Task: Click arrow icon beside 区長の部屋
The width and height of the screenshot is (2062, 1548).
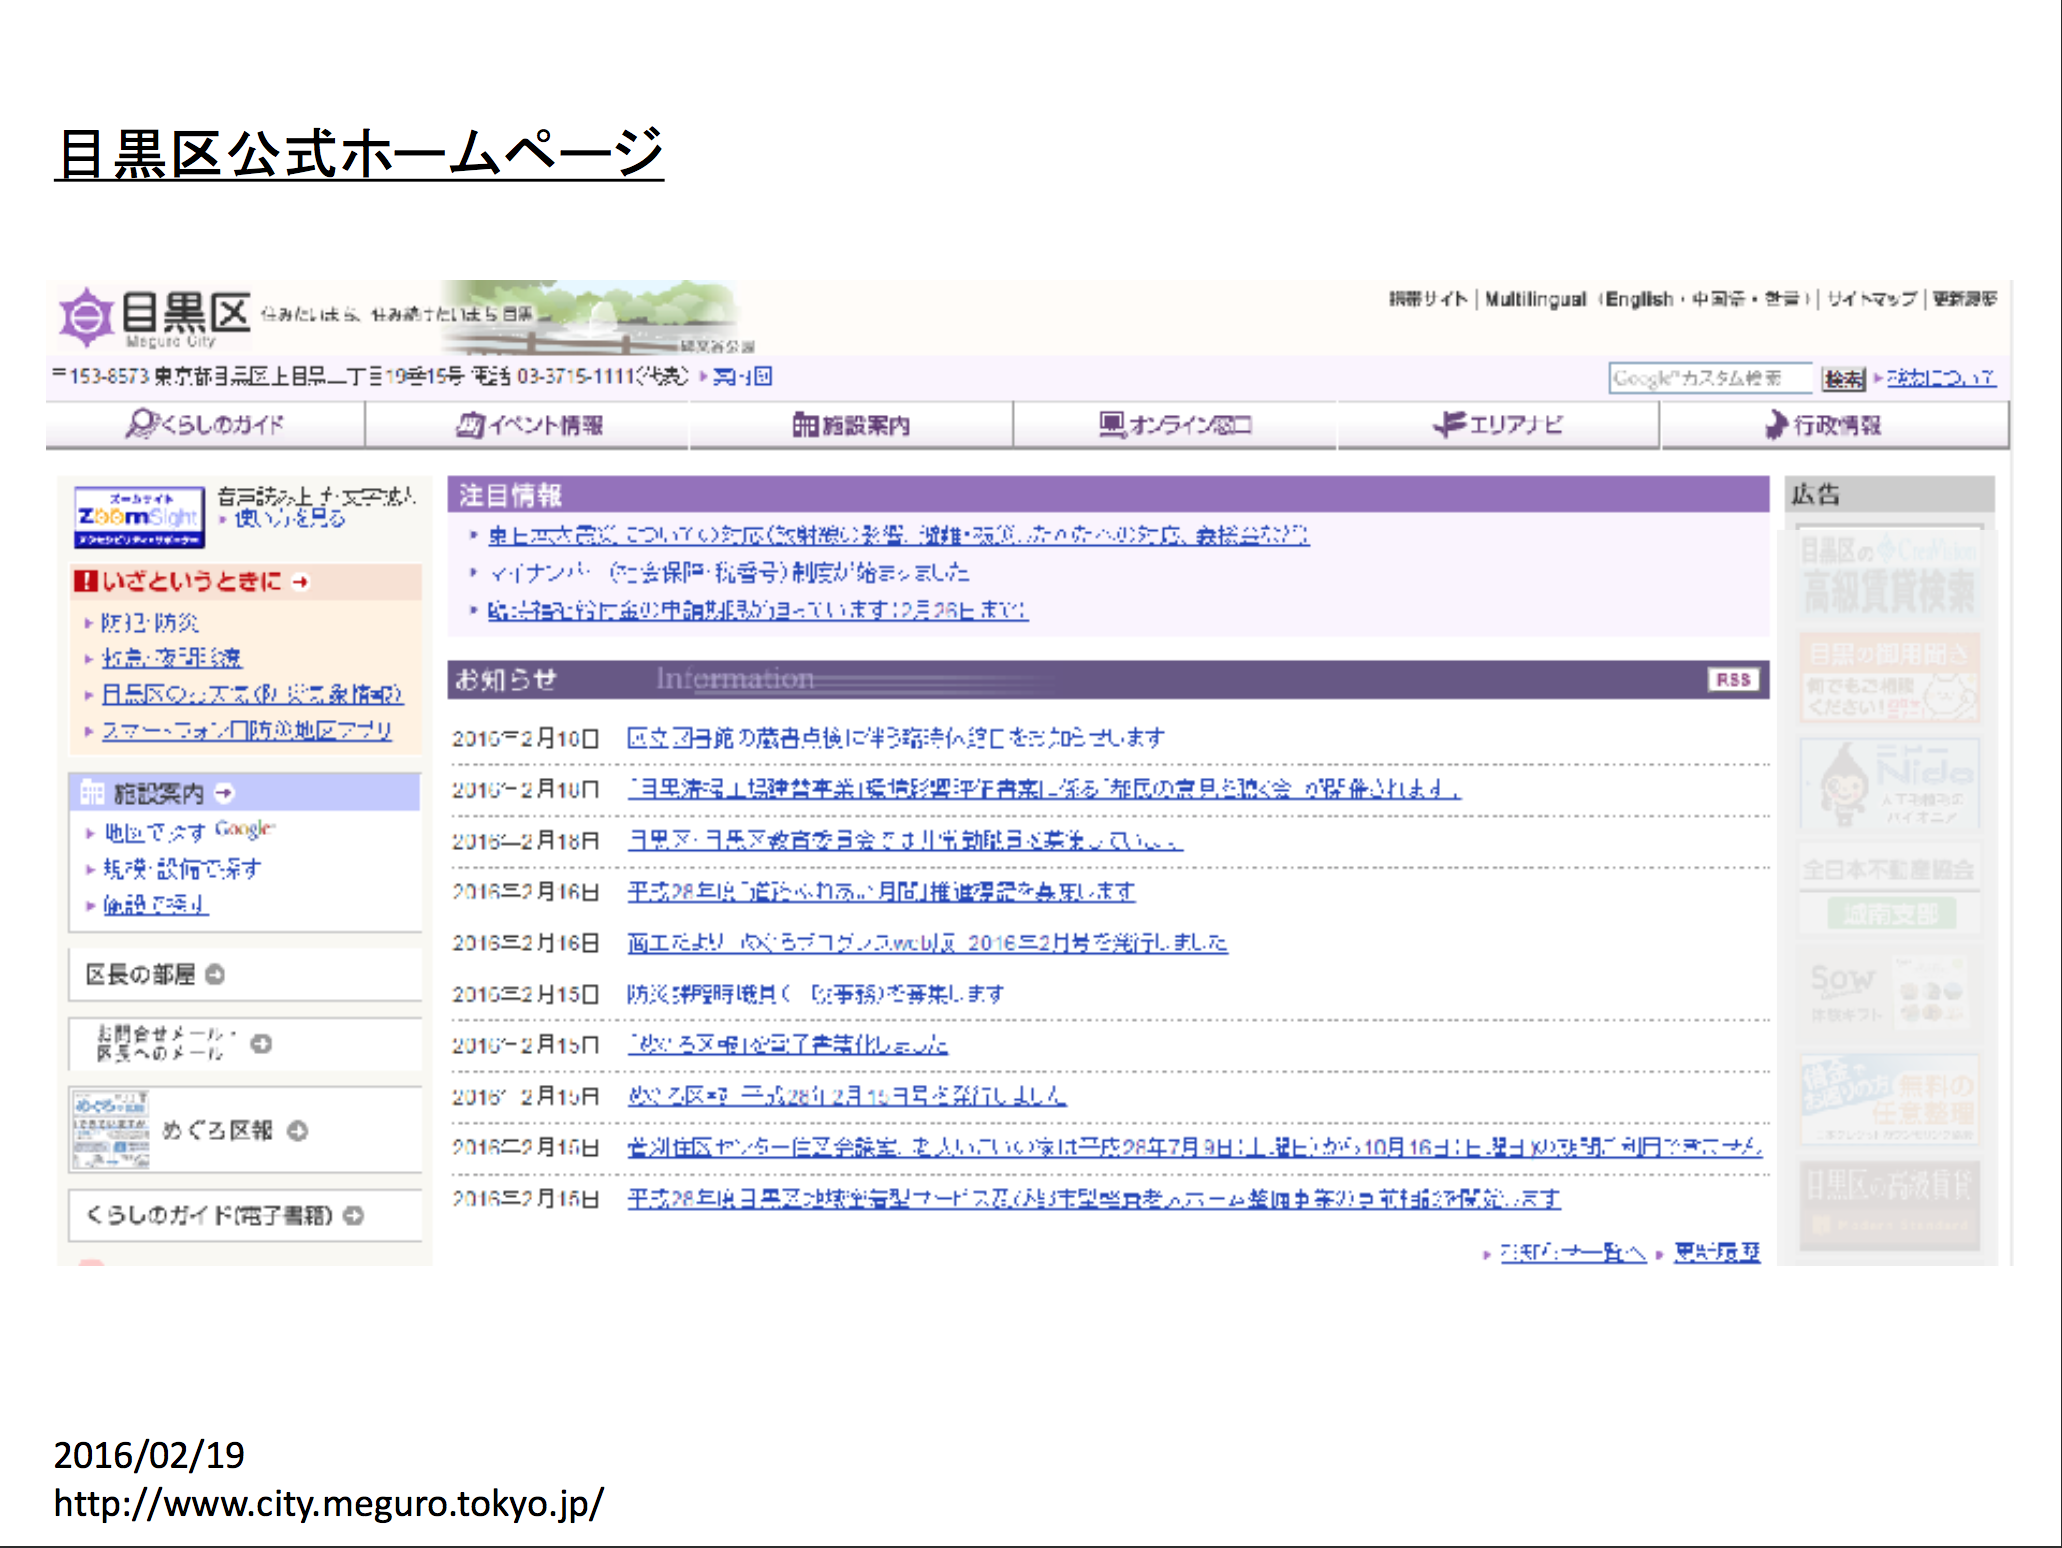Action: 215,974
